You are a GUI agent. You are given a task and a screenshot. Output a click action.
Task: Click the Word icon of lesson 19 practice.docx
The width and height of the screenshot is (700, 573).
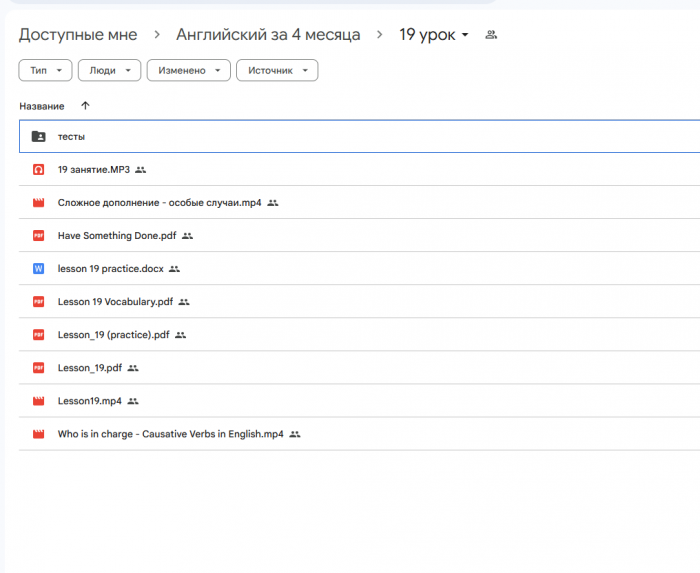[x=38, y=269]
